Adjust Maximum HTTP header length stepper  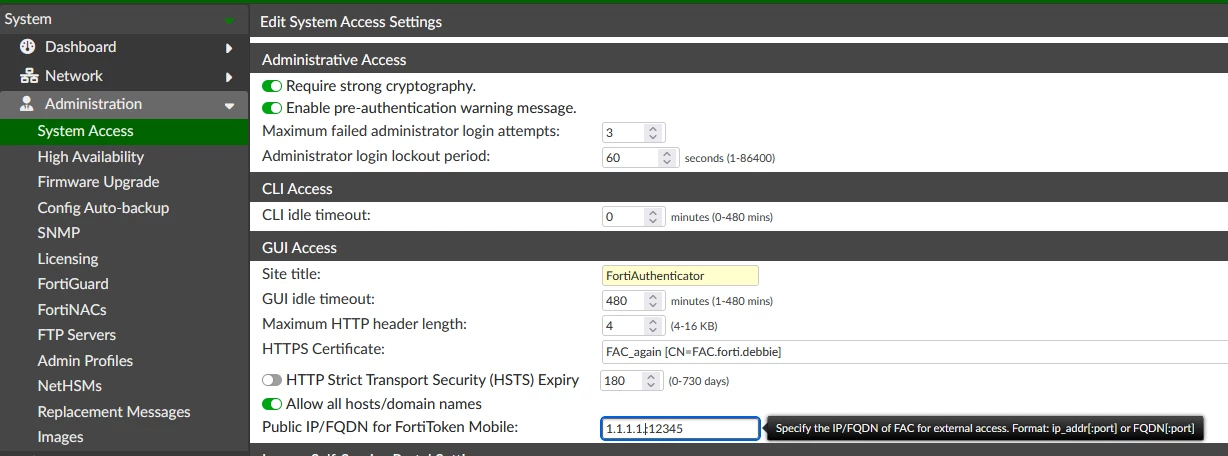tap(653, 325)
